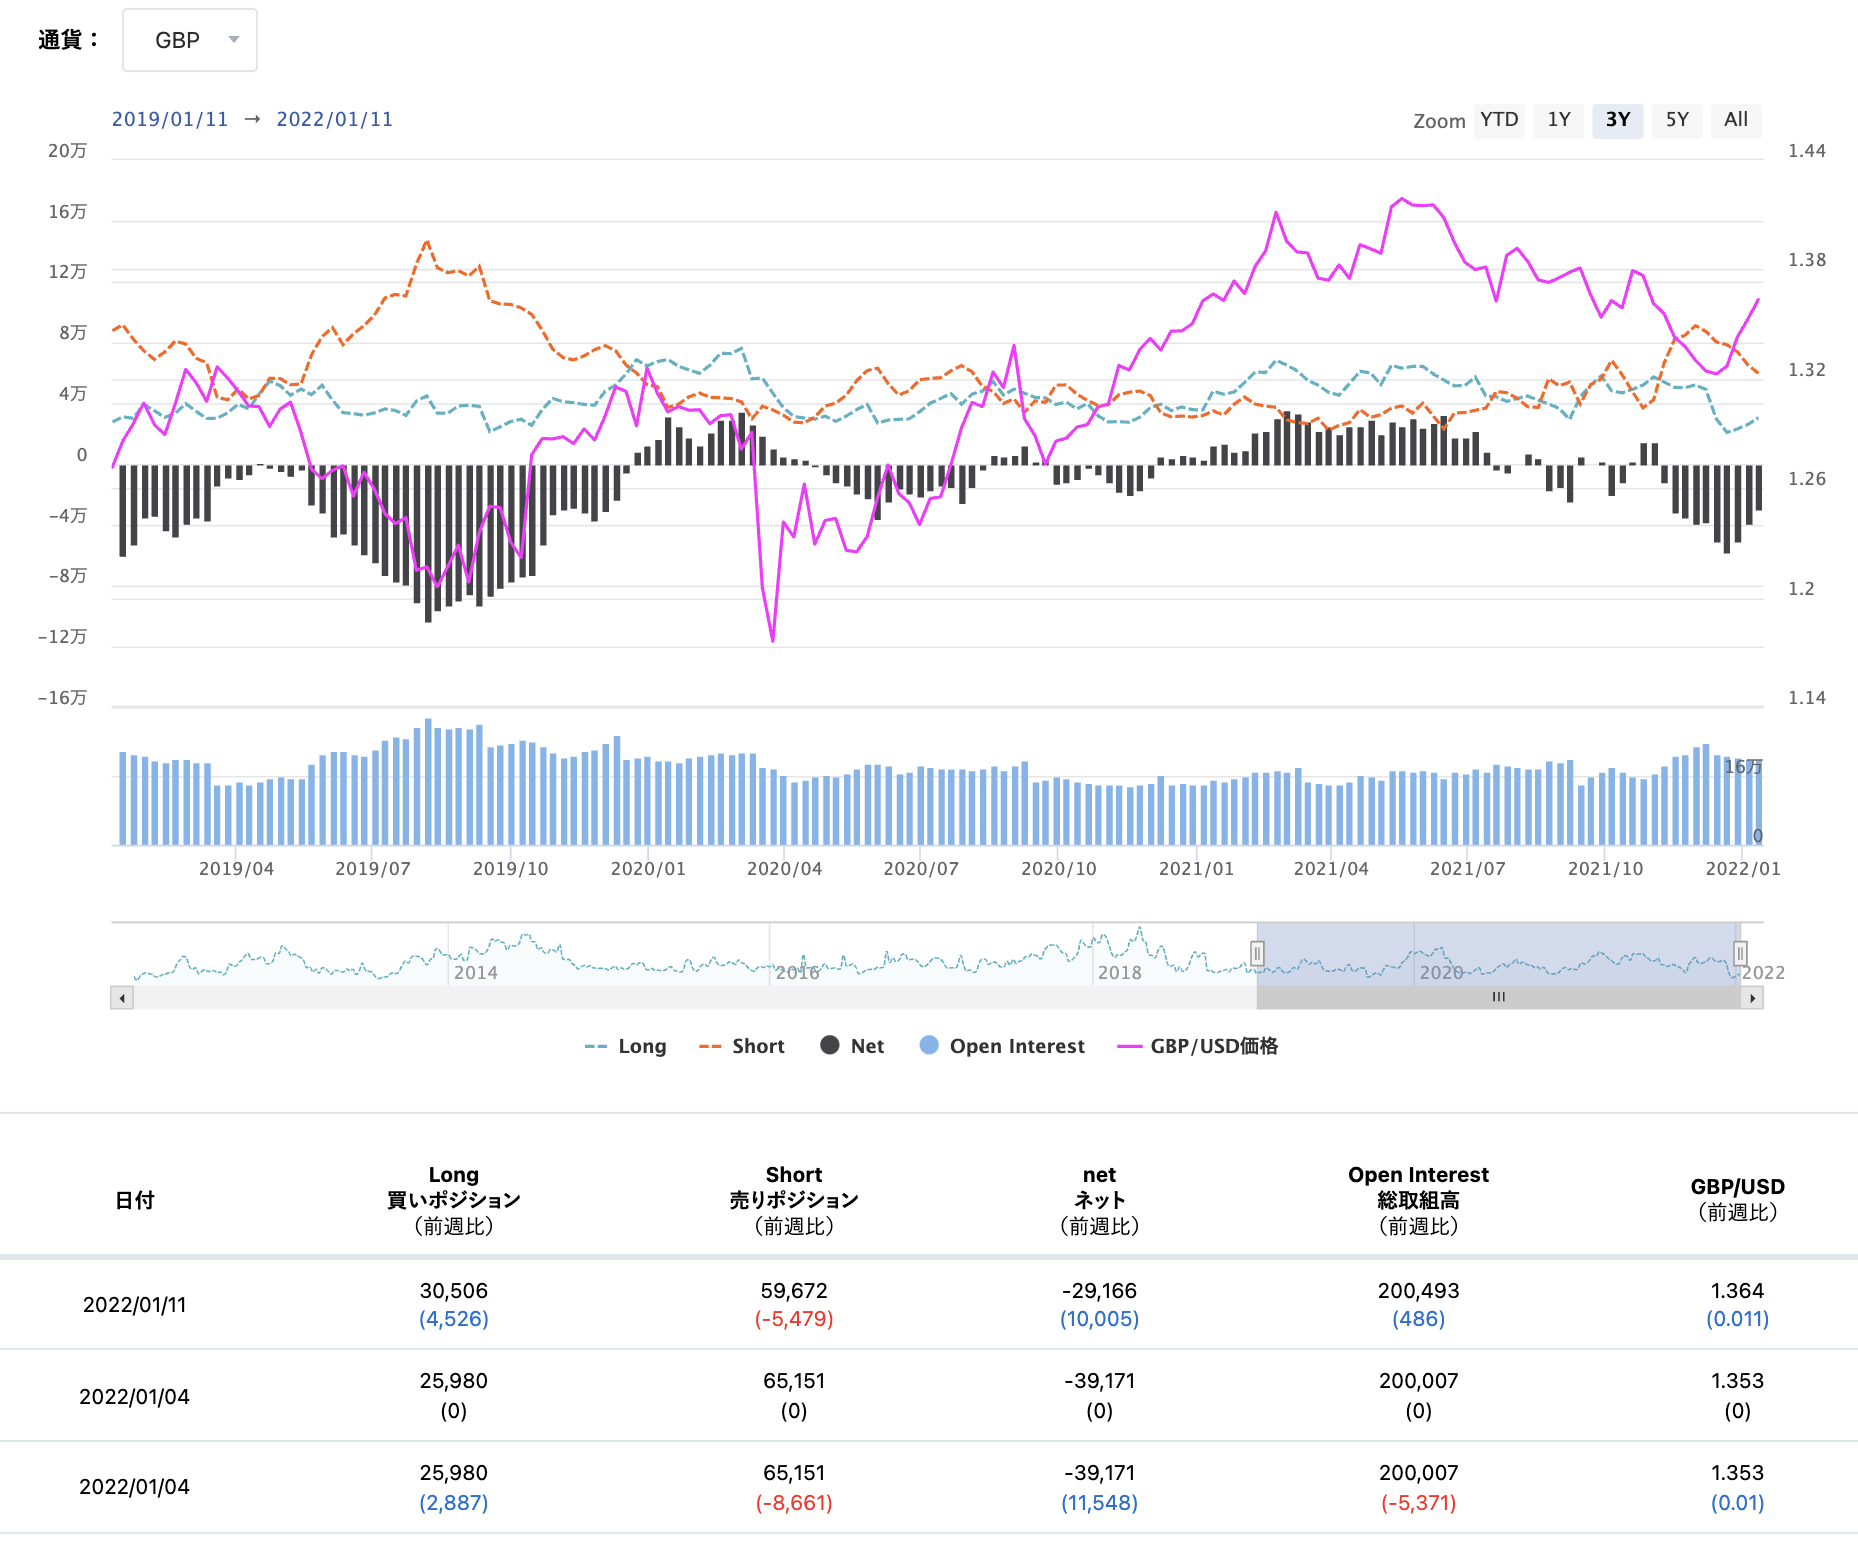
Task: Click the navigator scroll-left arrow
Action: coord(122,998)
